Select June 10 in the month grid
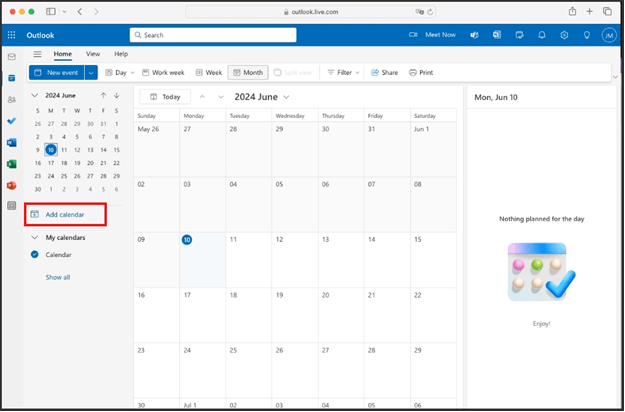The height and width of the screenshot is (412, 625). [x=202, y=260]
